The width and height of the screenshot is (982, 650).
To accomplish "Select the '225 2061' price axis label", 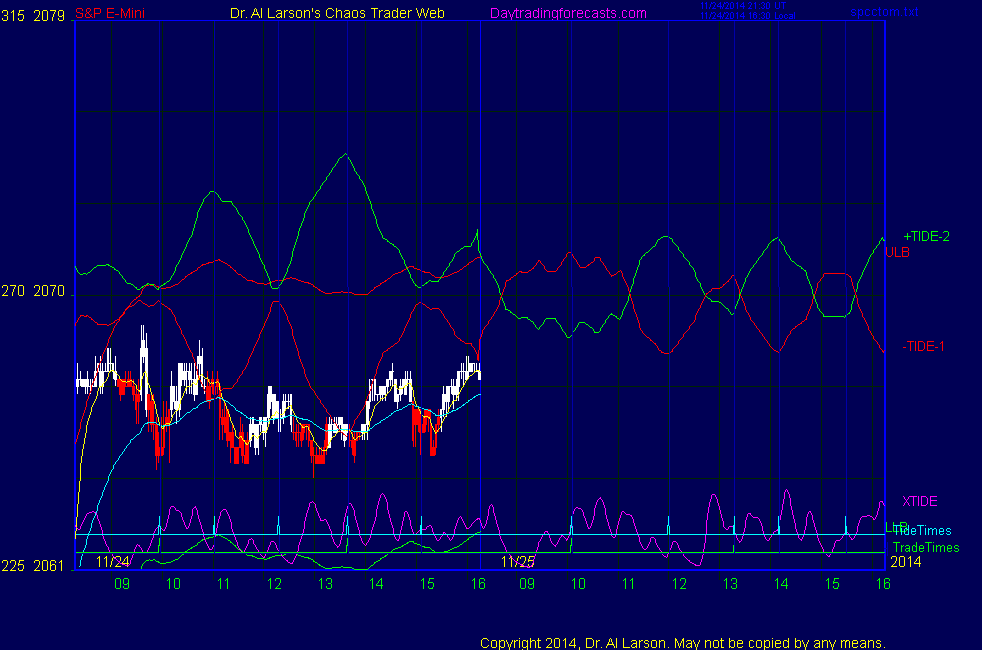I will point(33,566).
